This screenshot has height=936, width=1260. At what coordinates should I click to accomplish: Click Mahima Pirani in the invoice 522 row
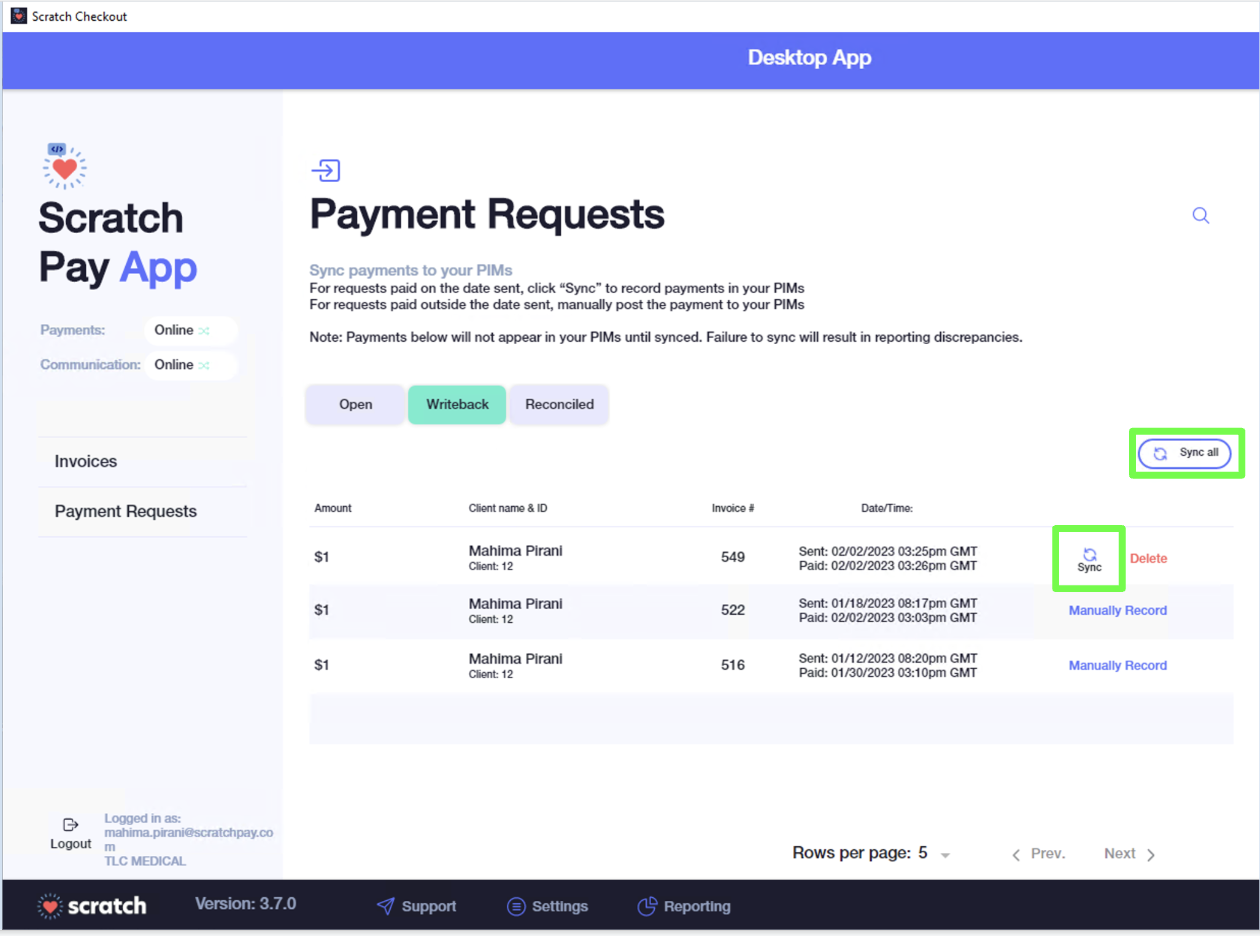[515, 604]
